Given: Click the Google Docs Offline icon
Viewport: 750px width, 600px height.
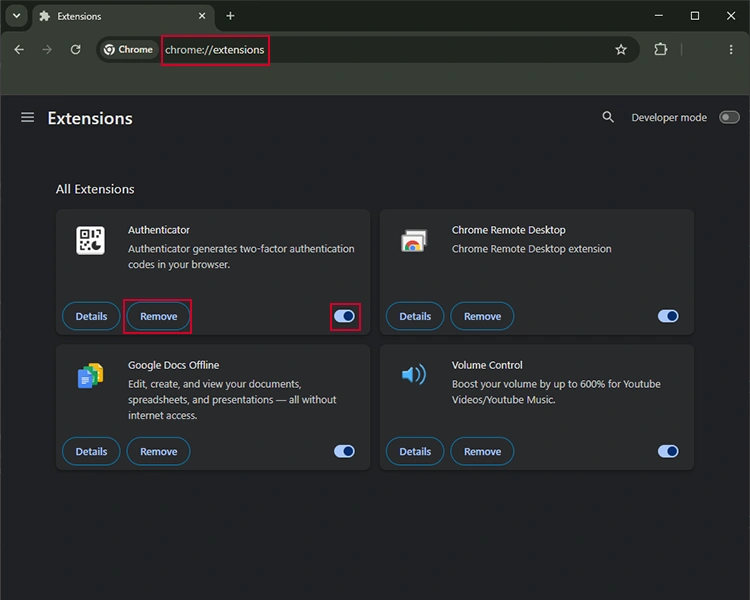Looking at the screenshot, I should pos(90,376).
